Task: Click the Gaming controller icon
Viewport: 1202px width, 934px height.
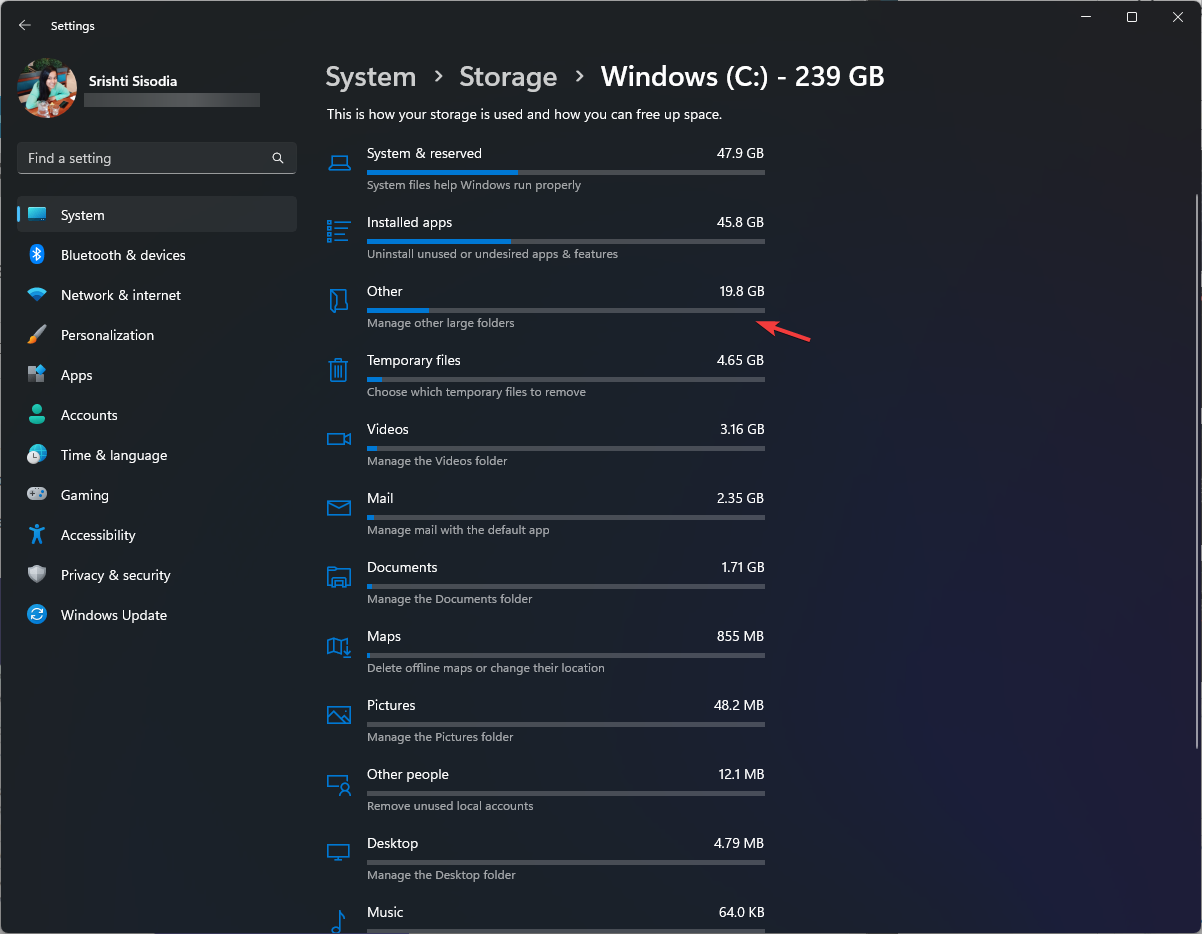Action: click(x=37, y=495)
